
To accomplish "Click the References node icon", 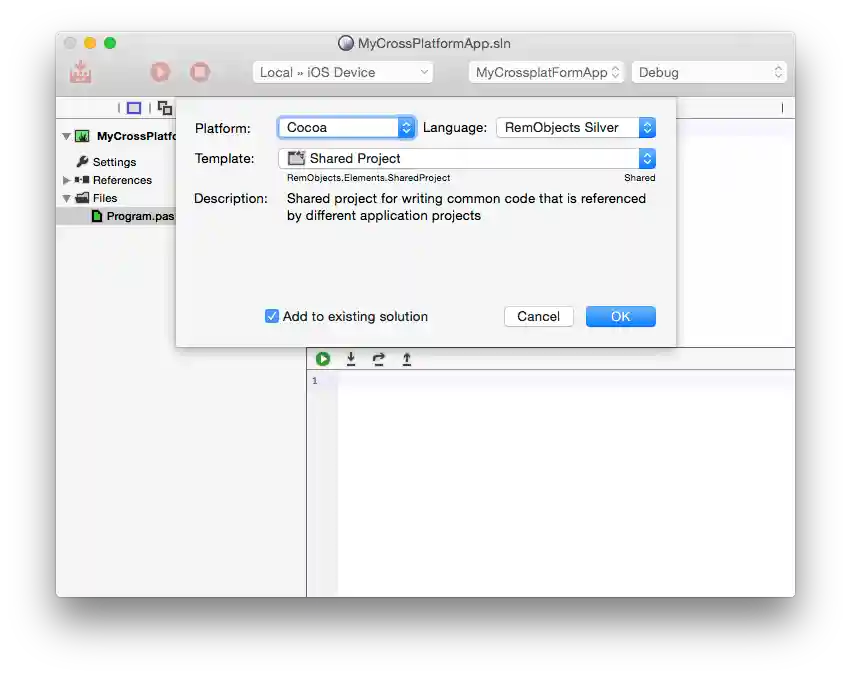I will 82,180.
